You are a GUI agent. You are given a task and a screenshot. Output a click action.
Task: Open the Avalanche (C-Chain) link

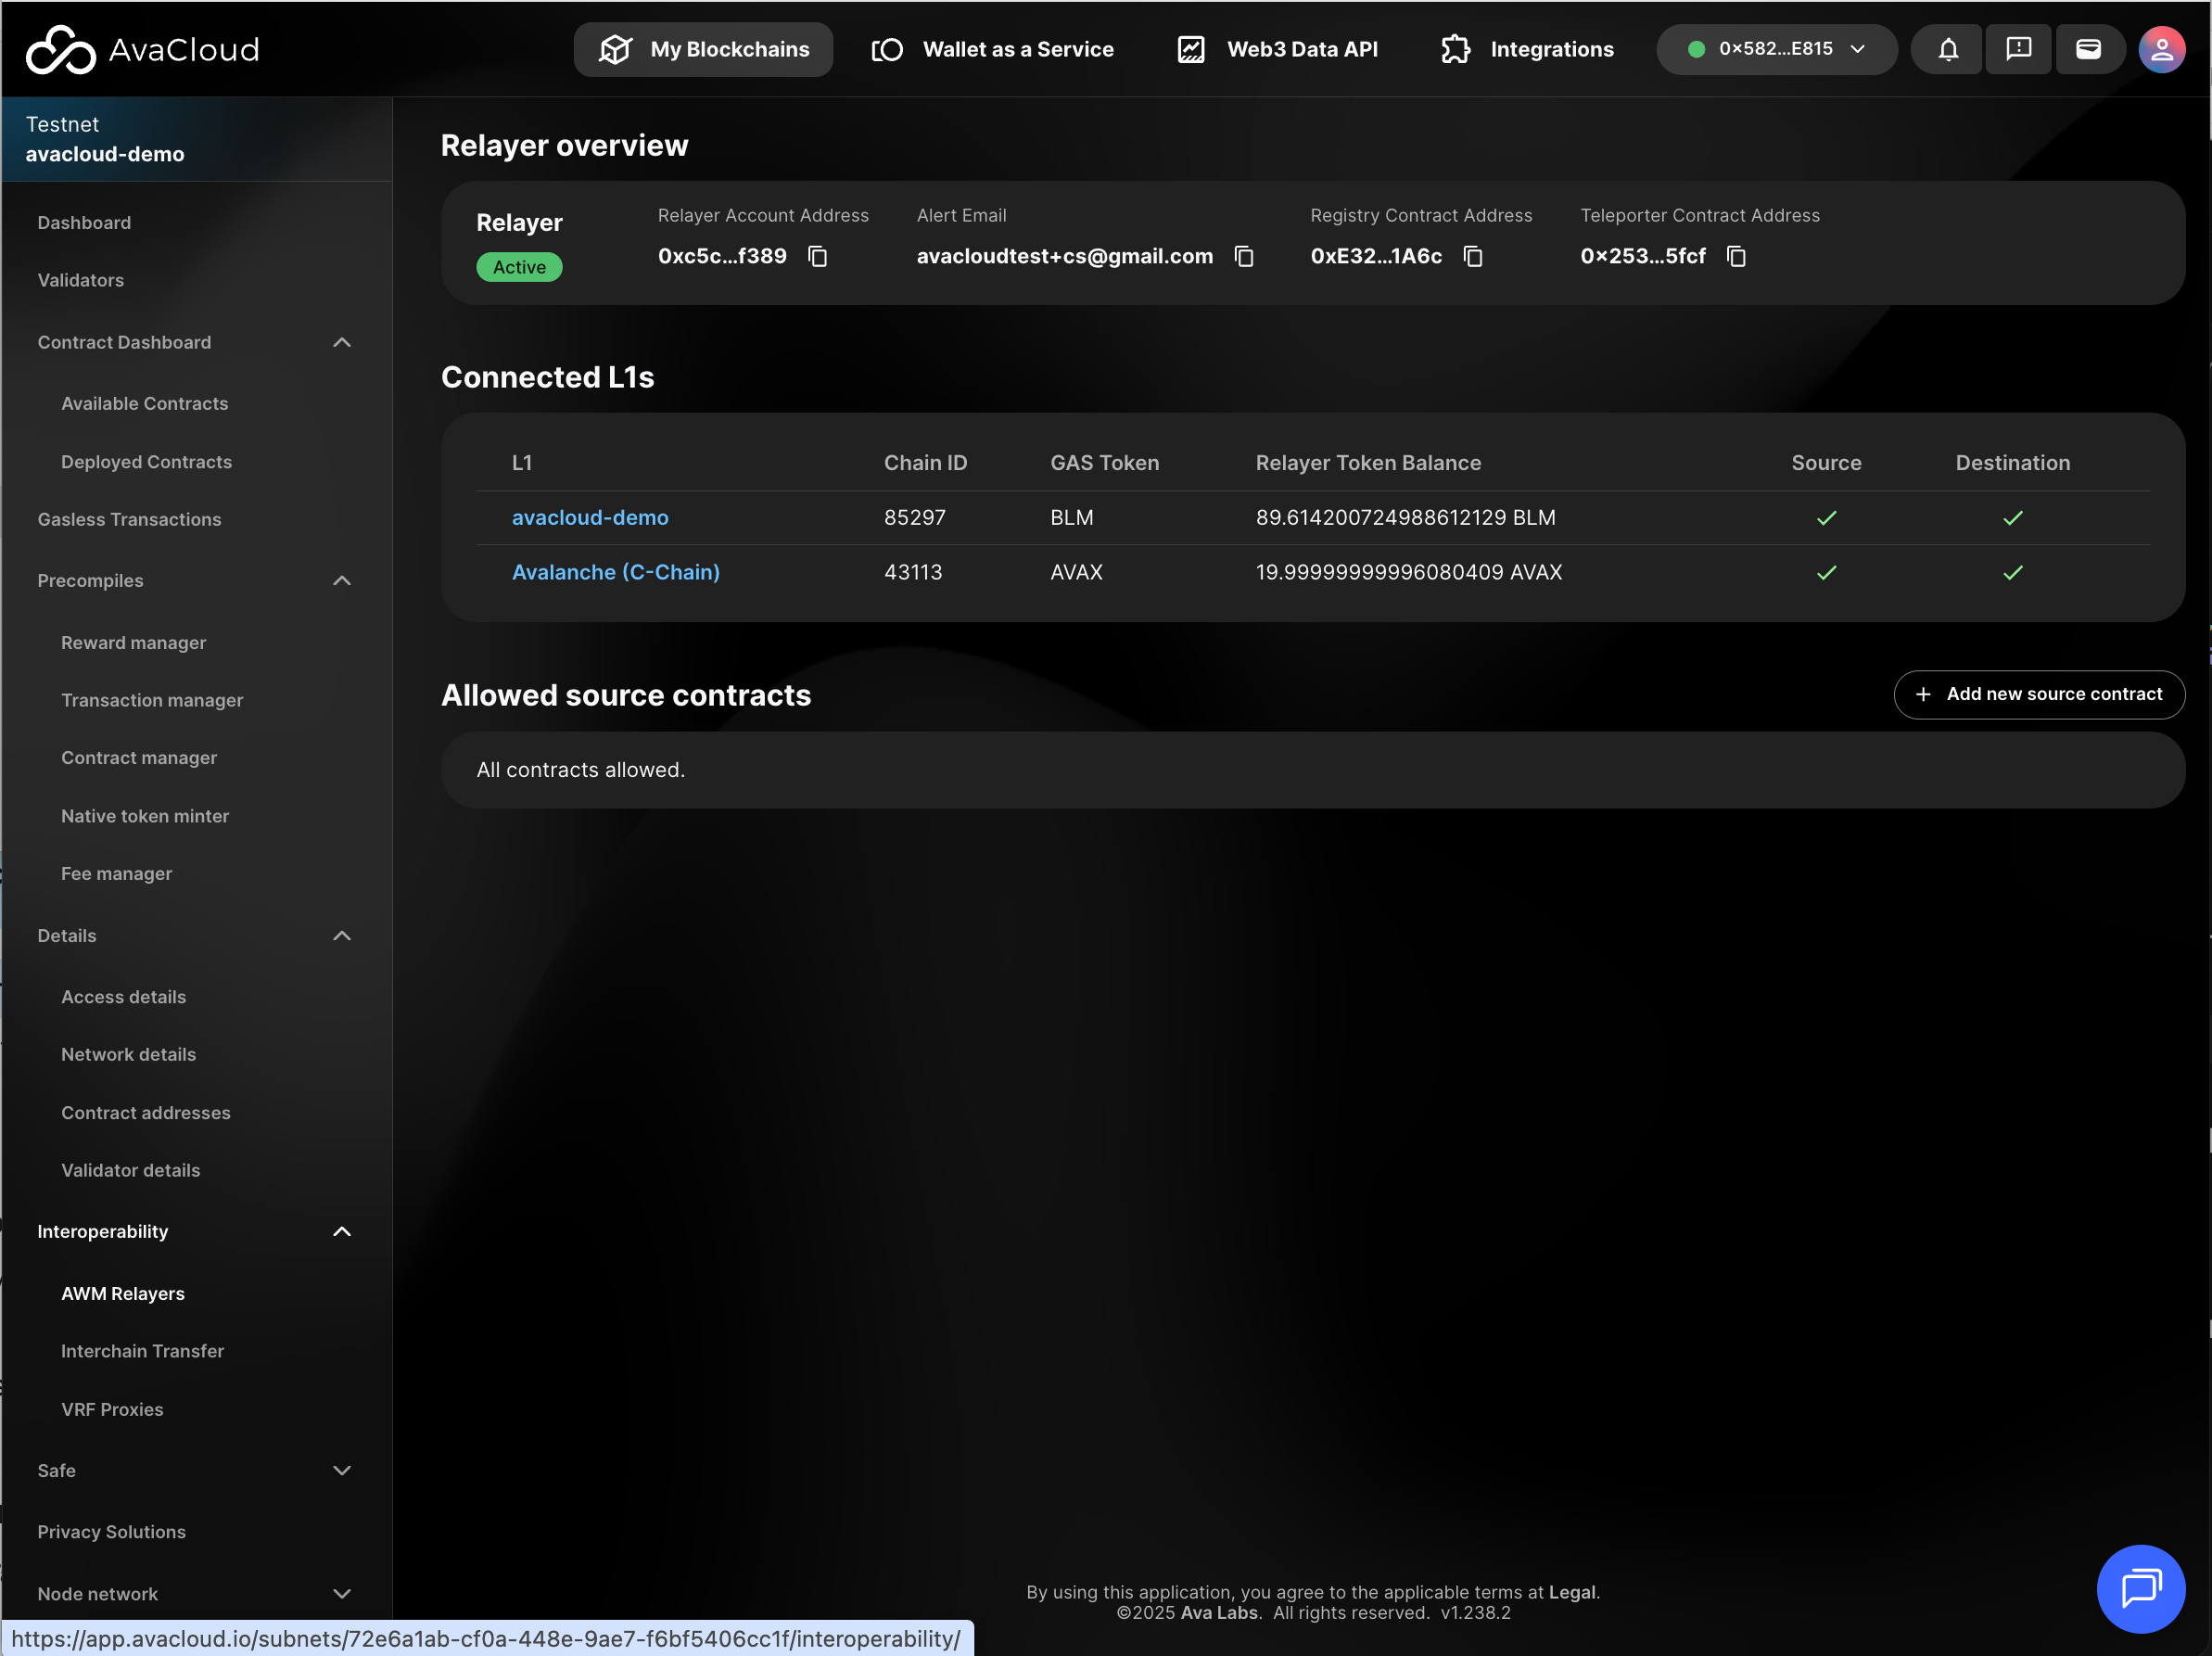(x=615, y=572)
